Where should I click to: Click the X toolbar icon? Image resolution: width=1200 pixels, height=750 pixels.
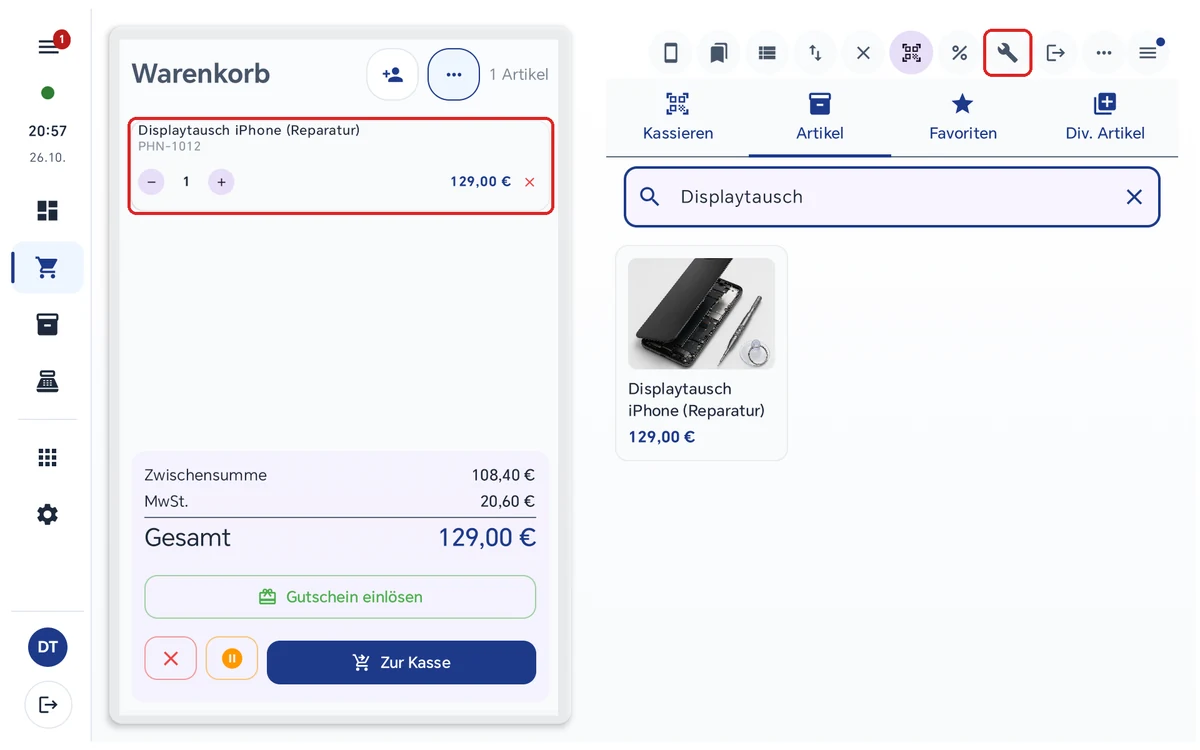click(863, 53)
